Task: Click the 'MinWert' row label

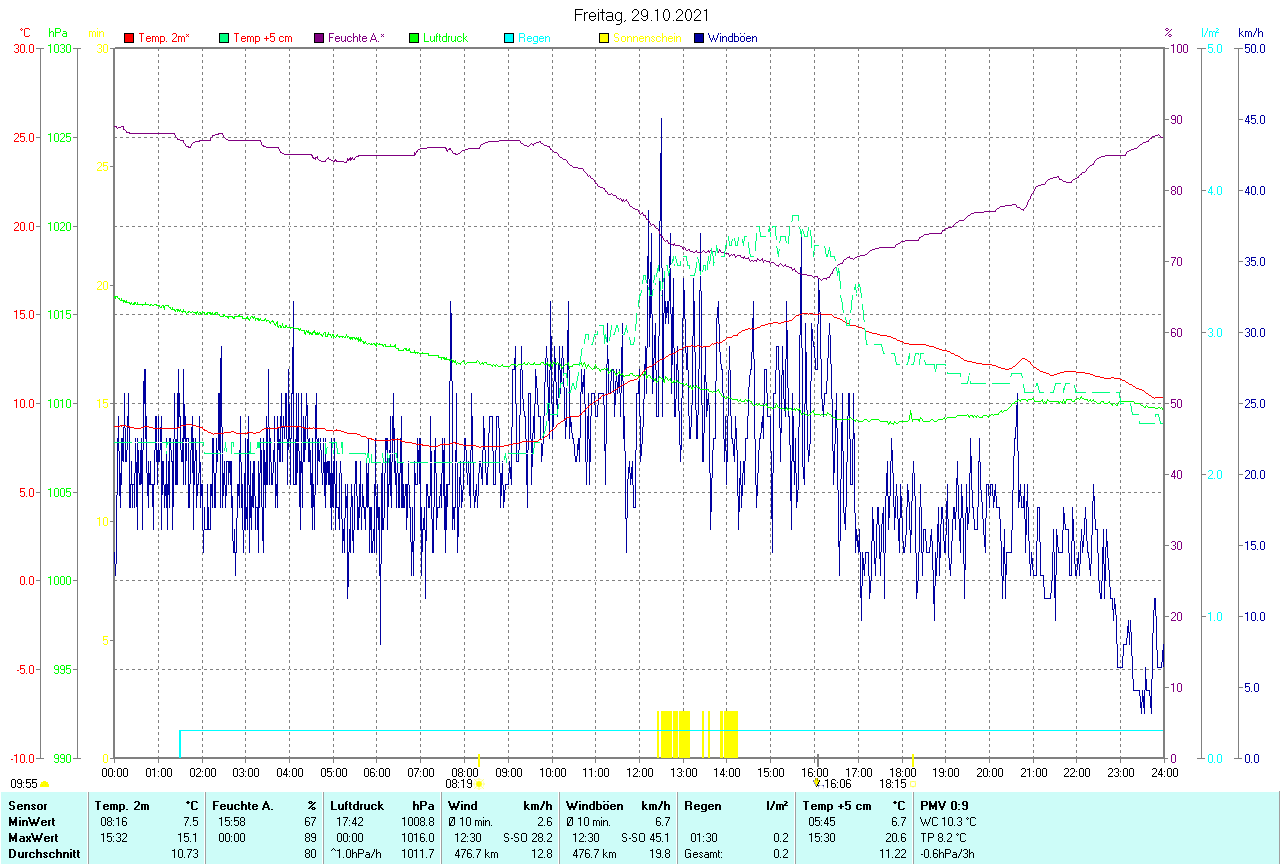Action: click(x=31, y=822)
